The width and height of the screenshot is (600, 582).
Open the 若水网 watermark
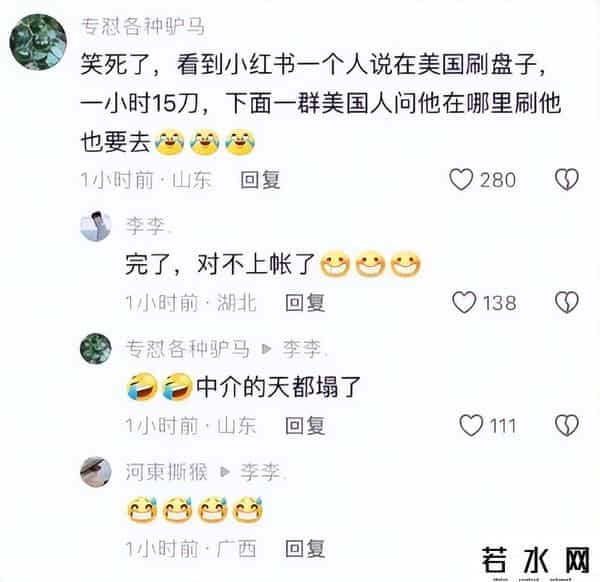536,560
